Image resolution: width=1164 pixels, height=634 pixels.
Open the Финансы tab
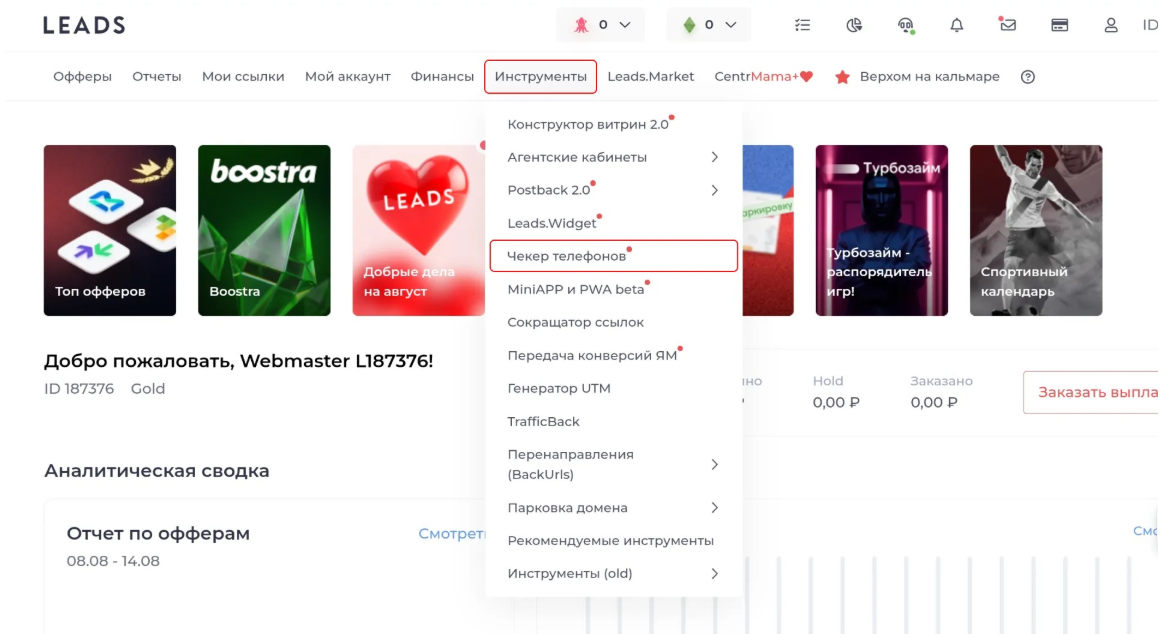point(442,76)
